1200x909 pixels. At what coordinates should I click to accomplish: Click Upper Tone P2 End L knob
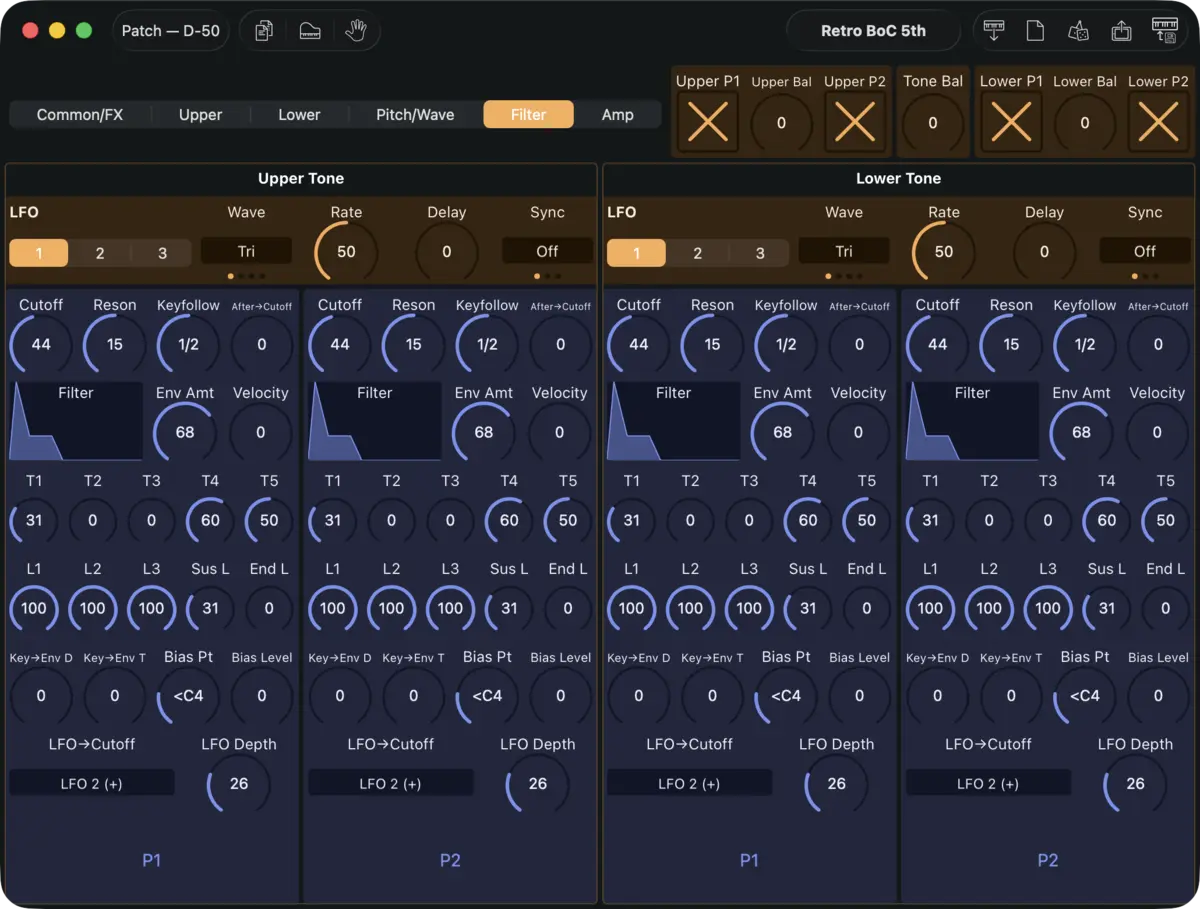click(568, 608)
